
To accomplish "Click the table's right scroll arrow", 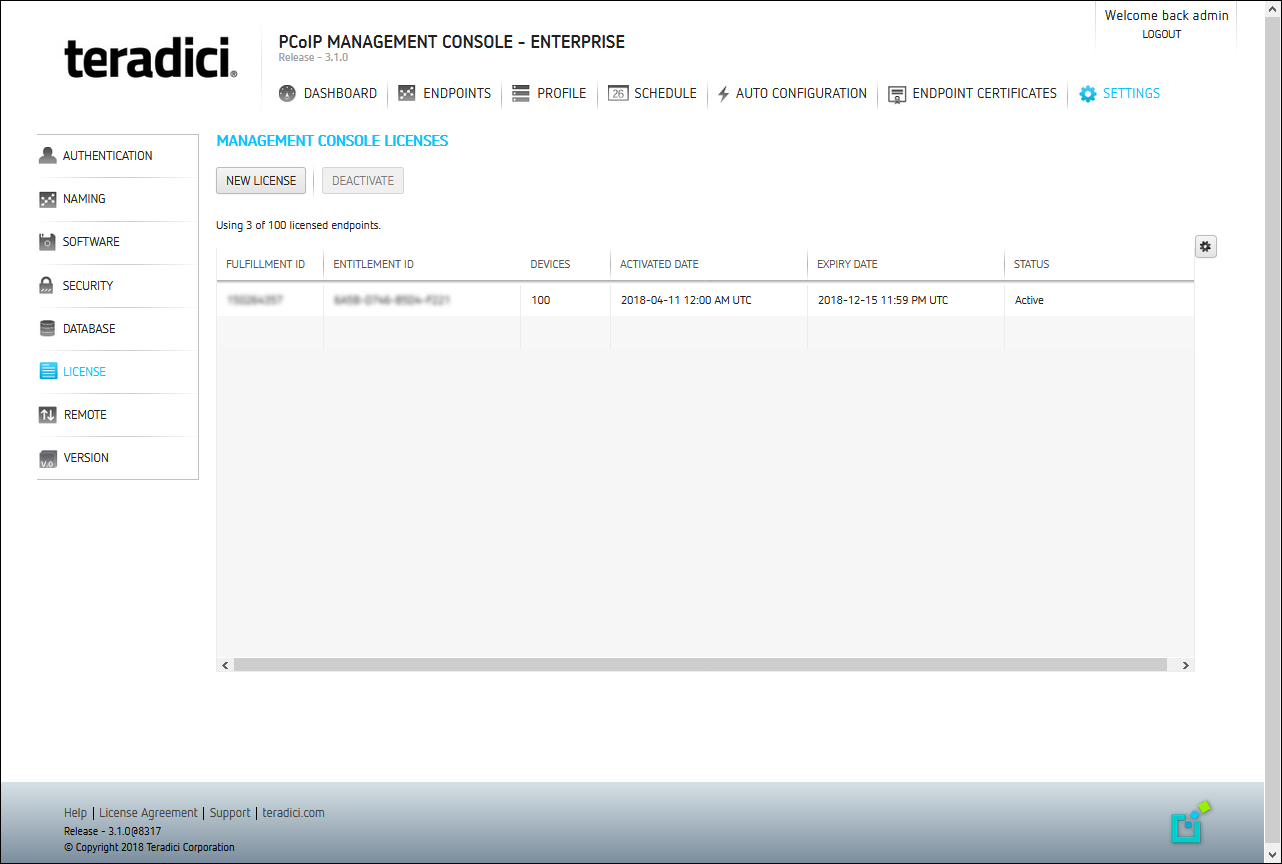I will 1186,665.
